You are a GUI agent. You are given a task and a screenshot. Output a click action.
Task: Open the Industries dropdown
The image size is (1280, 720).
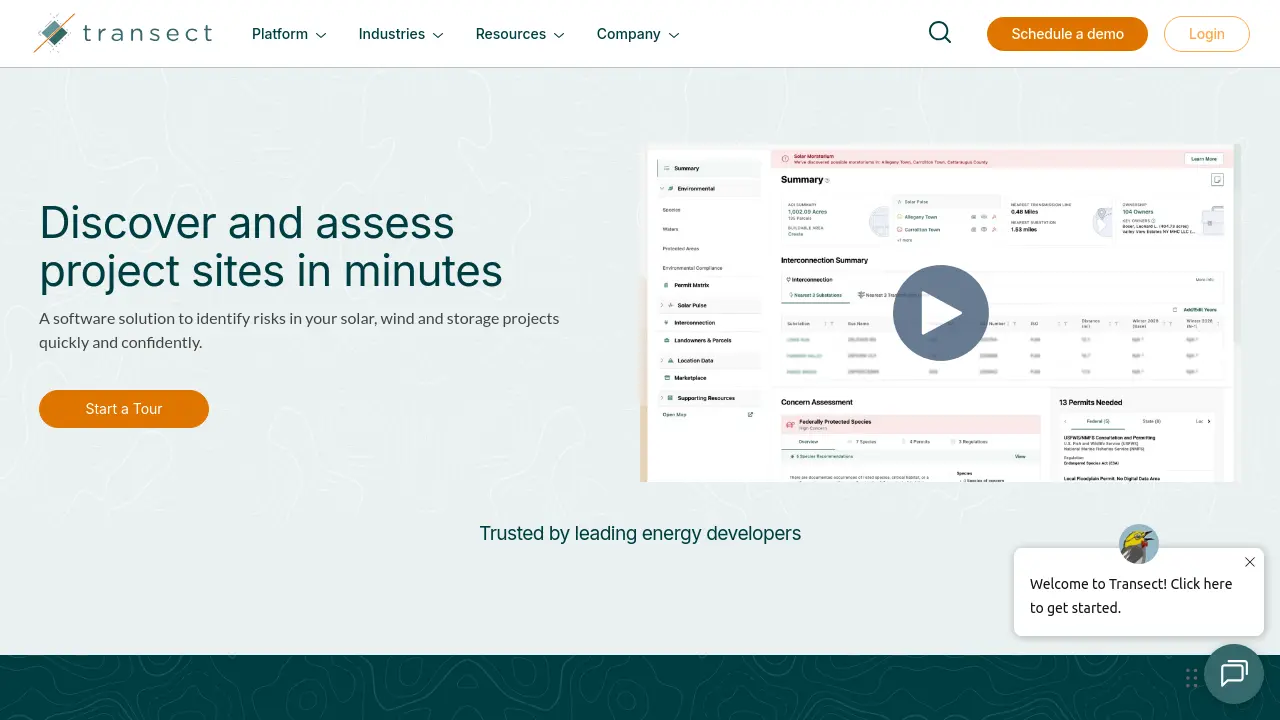401,34
